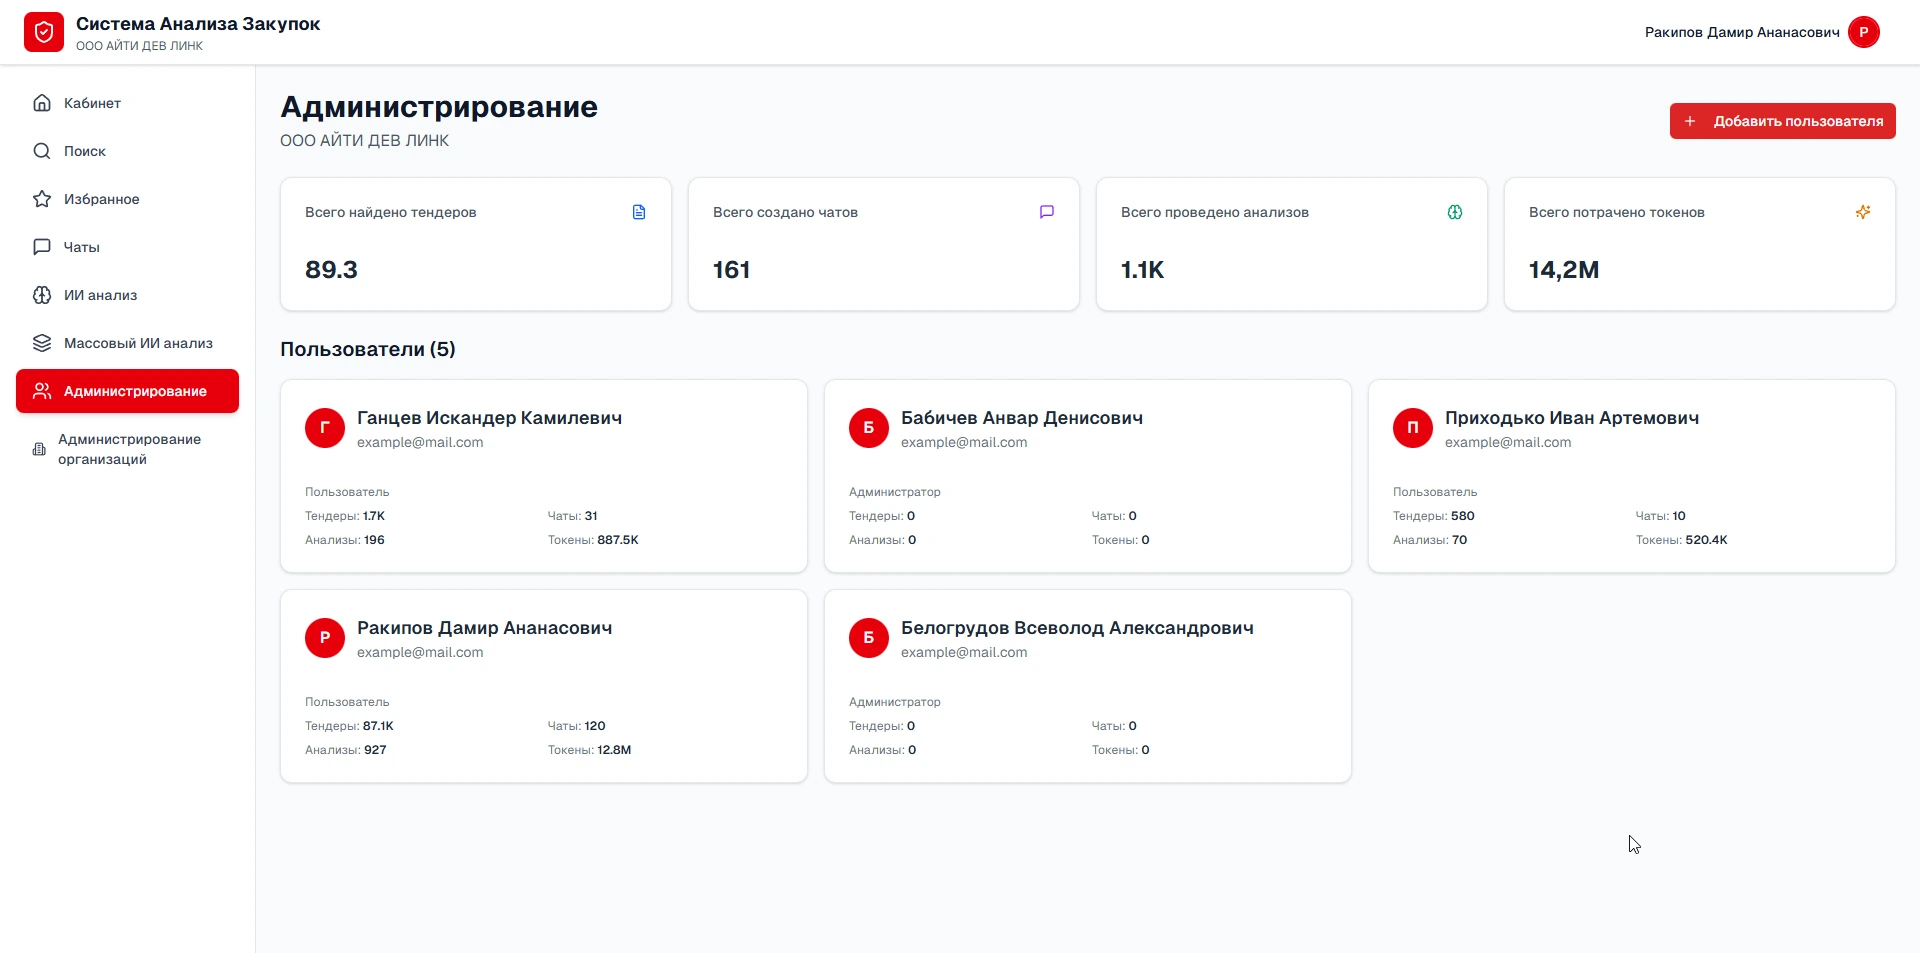The height and width of the screenshot is (953, 1920).
Task: Click the sparkle icon on tokens card
Action: point(1863,212)
